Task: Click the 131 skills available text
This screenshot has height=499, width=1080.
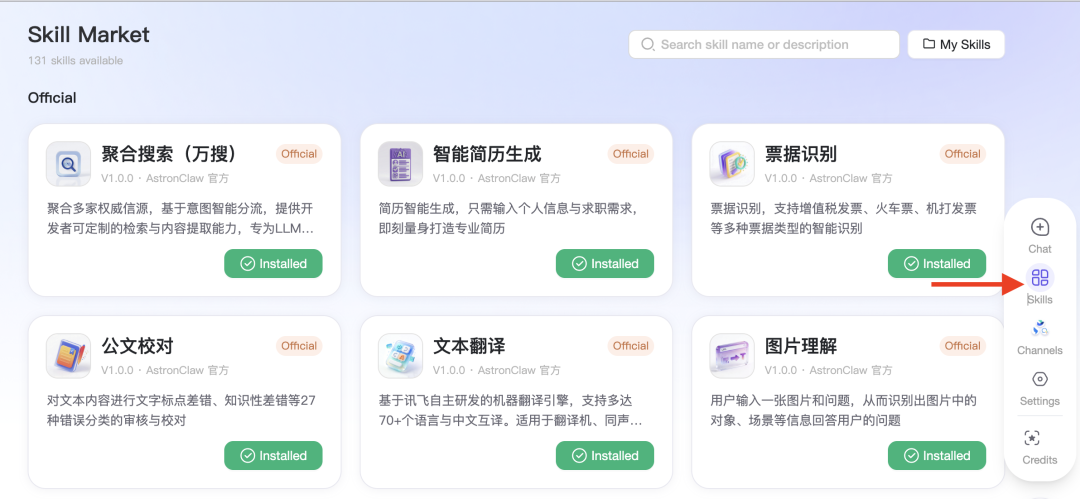Action: pyautogui.click(x=76, y=61)
